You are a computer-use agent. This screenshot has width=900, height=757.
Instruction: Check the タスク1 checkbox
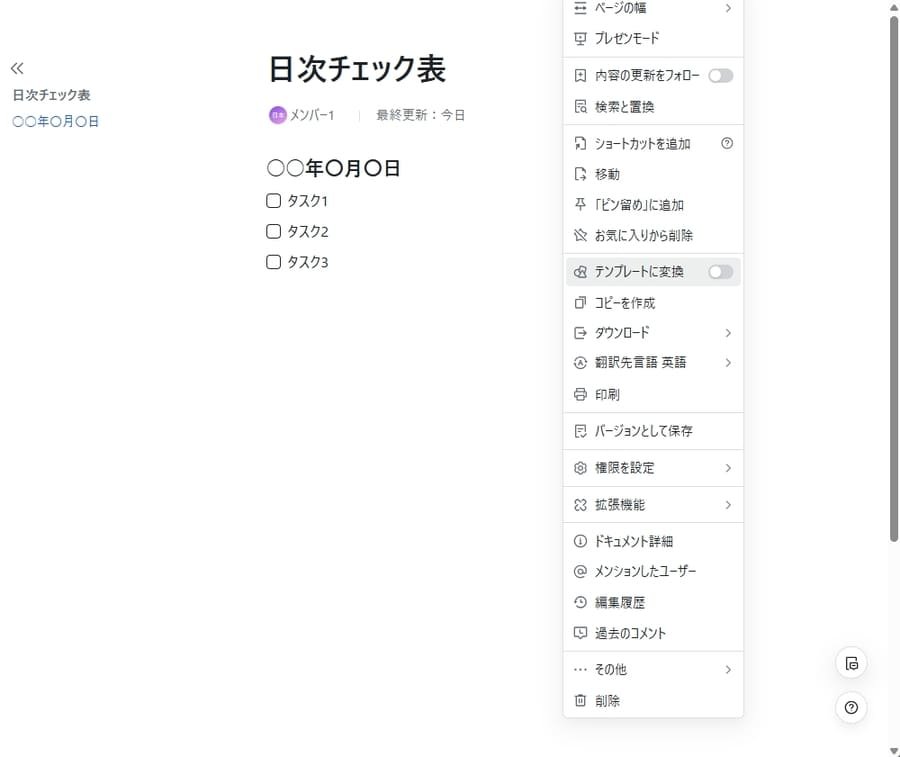click(x=272, y=200)
